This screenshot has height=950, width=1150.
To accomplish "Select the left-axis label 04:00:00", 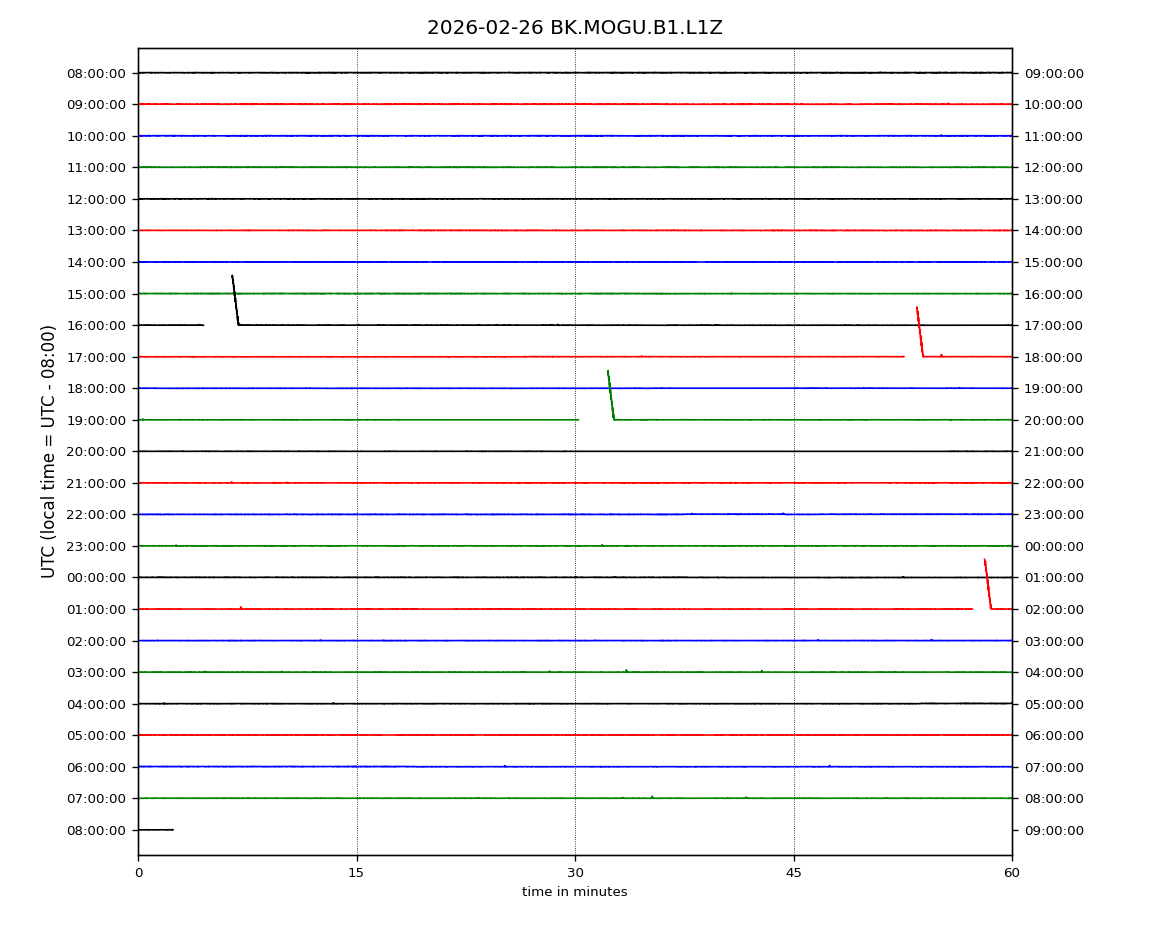I will pyautogui.click(x=97, y=704).
